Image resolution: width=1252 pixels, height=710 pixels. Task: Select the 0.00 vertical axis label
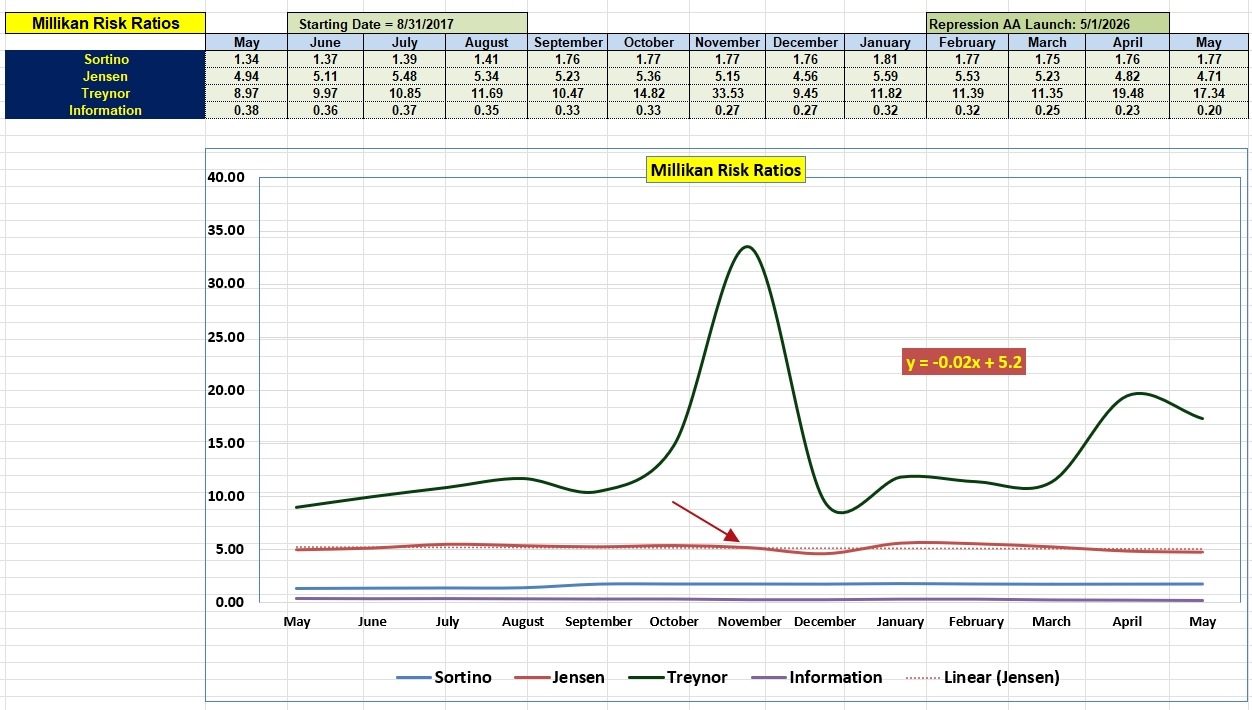(x=229, y=602)
